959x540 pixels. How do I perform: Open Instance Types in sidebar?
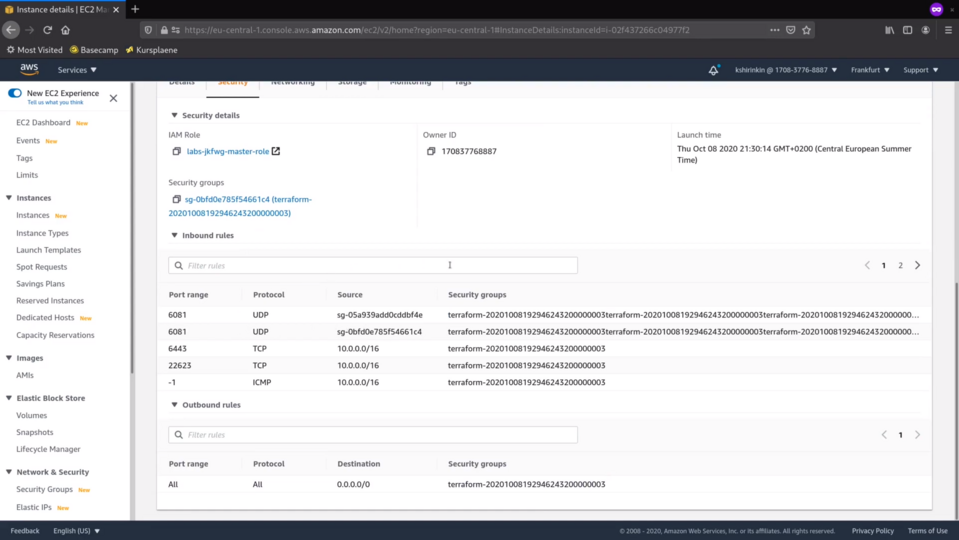42,233
